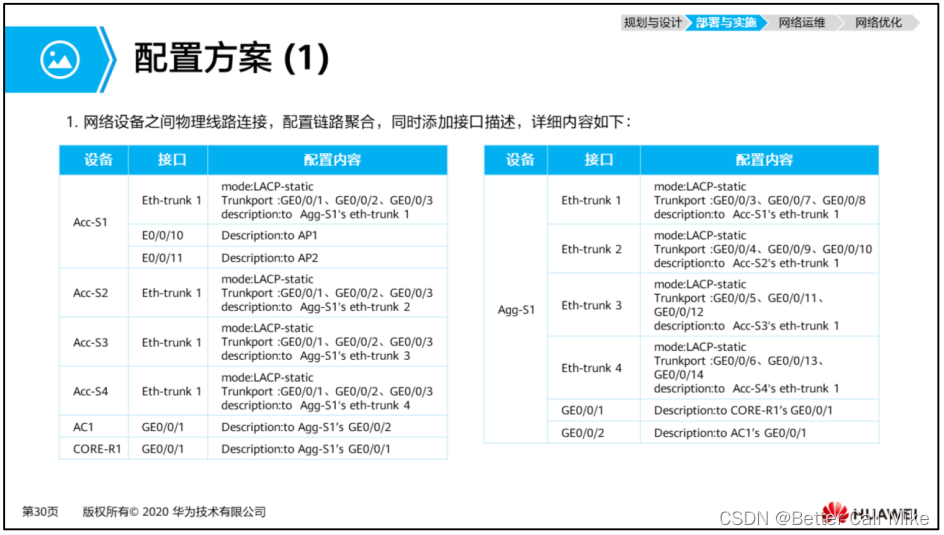Viewport: 944px width, 535px height.
Task: Click the Eth-trunk 1 cell in Acc-S1 row
Action: point(169,200)
